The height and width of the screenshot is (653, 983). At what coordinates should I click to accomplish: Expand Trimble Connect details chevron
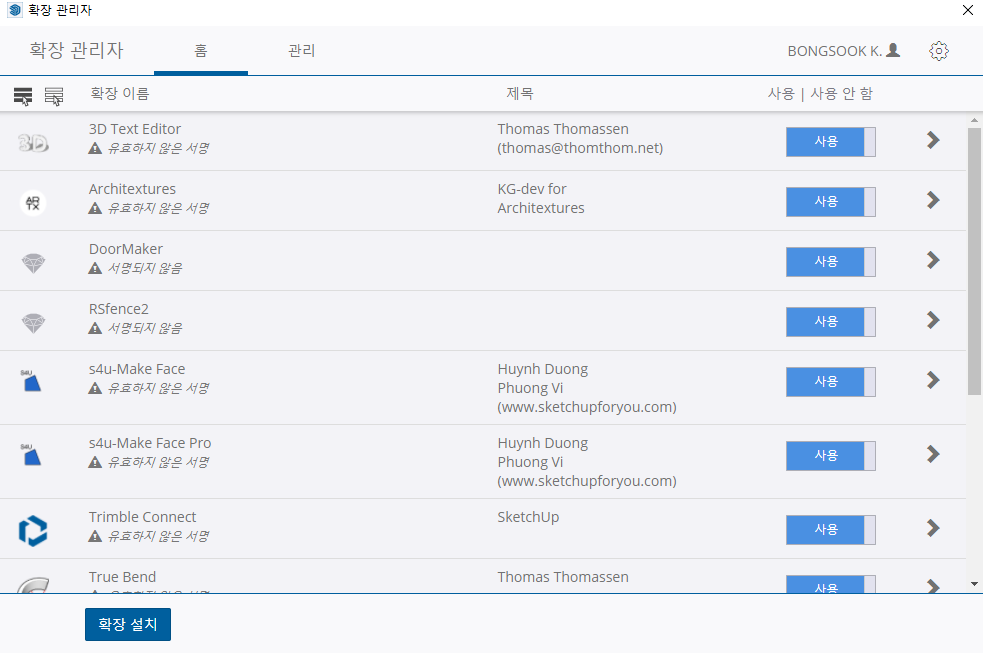tap(933, 528)
